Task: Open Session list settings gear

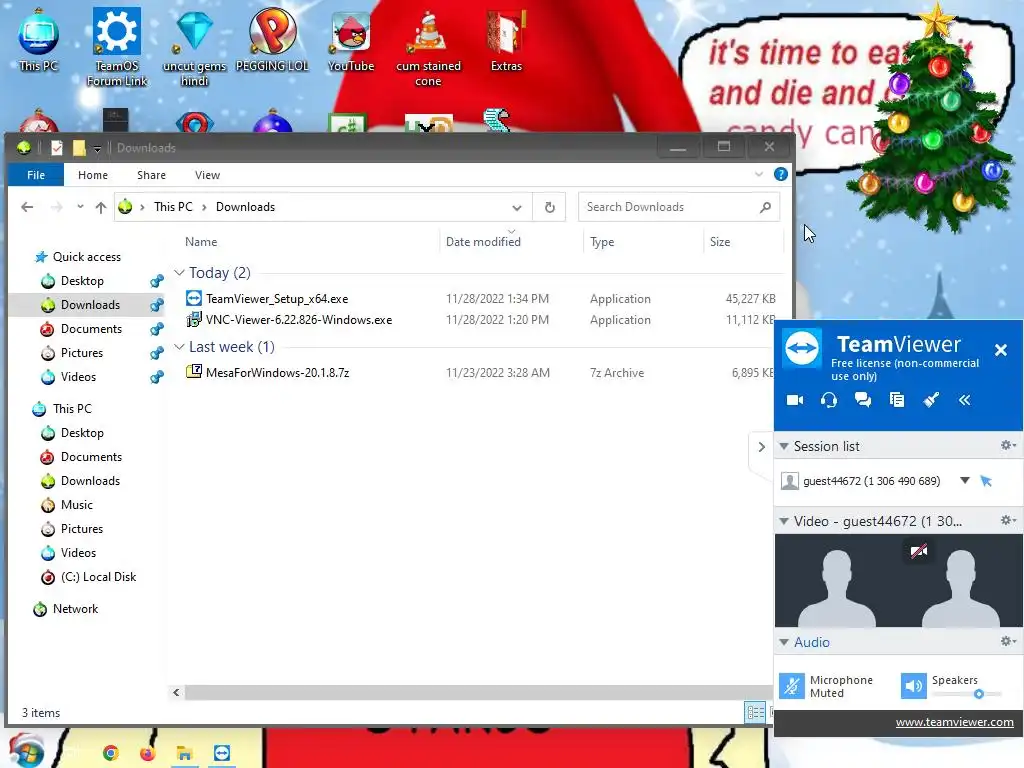Action: (1008, 445)
